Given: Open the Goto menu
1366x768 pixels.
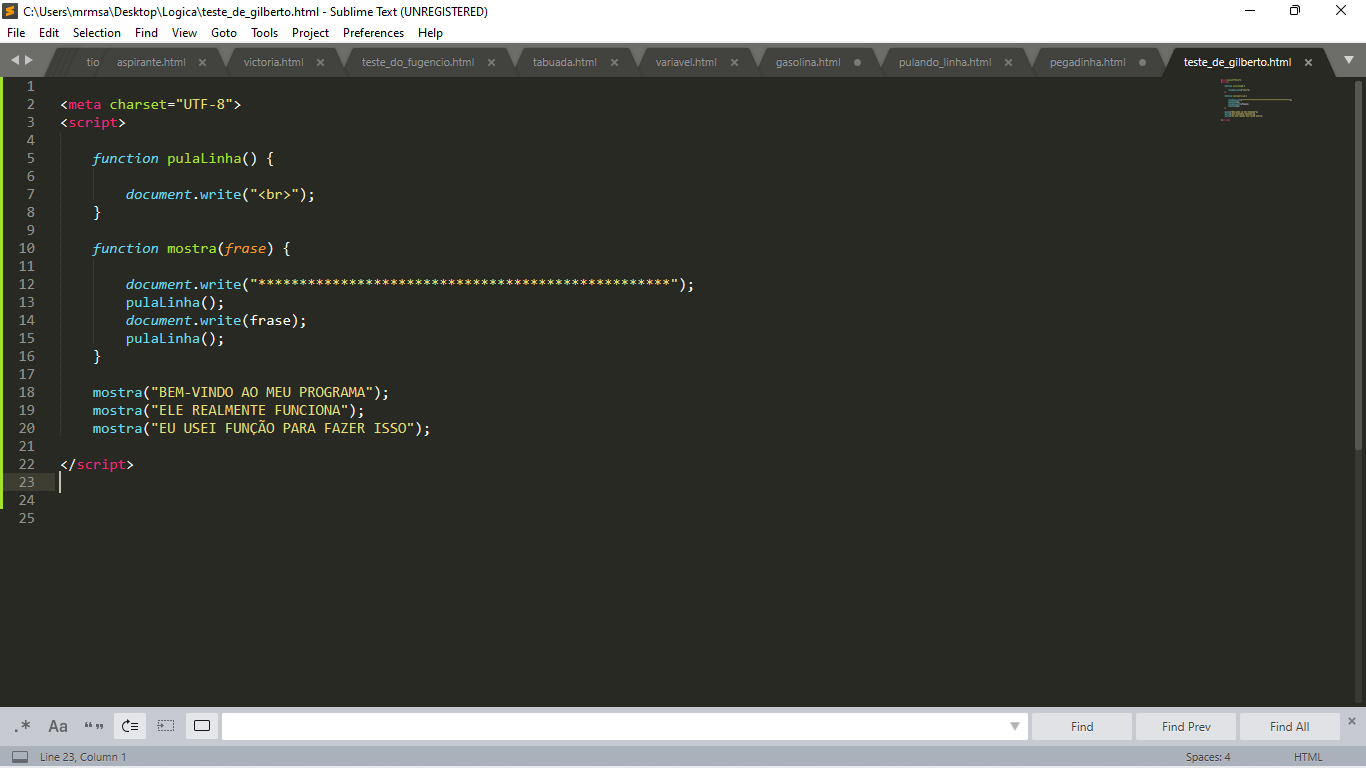Looking at the screenshot, I should pos(224,33).
